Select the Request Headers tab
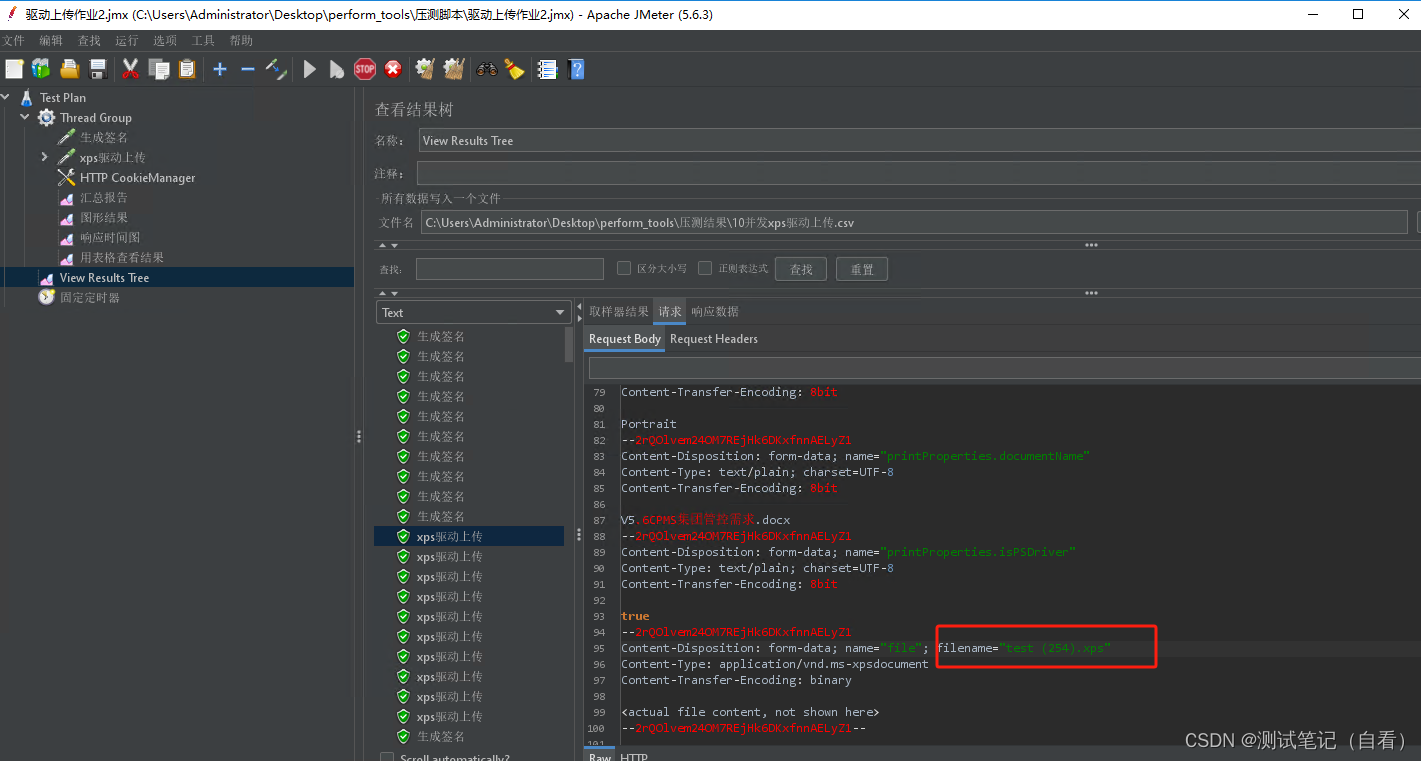1421x761 pixels. click(x=714, y=339)
